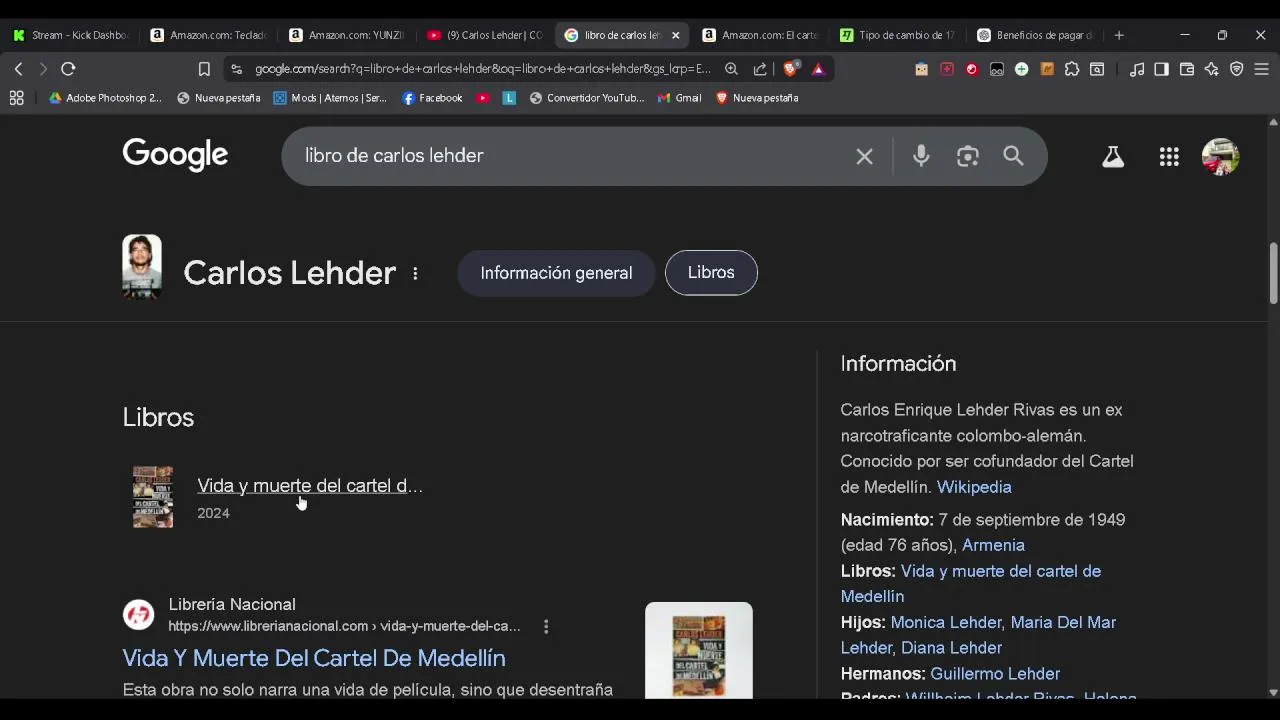This screenshot has width=1280, height=720.
Task: Switch to the Carlos Lehder YouTube tab
Action: click(486, 35)
